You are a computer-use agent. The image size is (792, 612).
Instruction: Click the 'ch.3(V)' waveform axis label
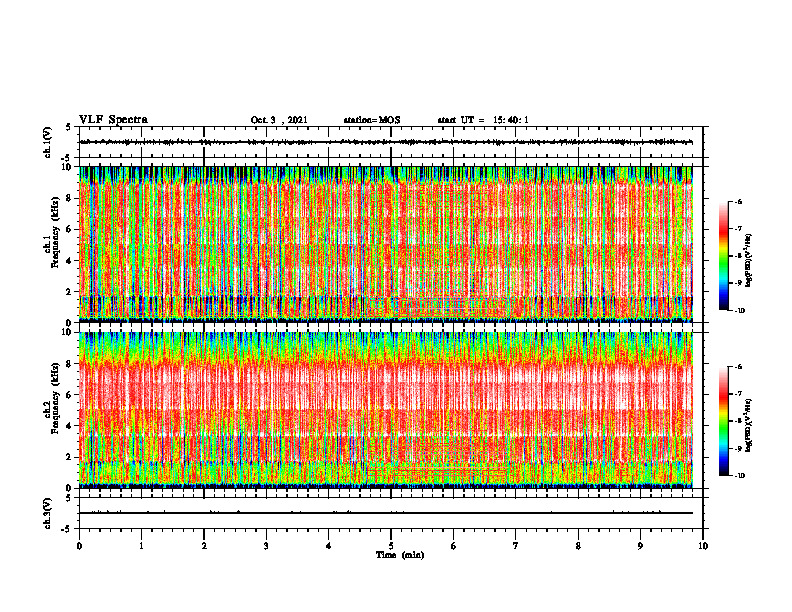[48, 513]
